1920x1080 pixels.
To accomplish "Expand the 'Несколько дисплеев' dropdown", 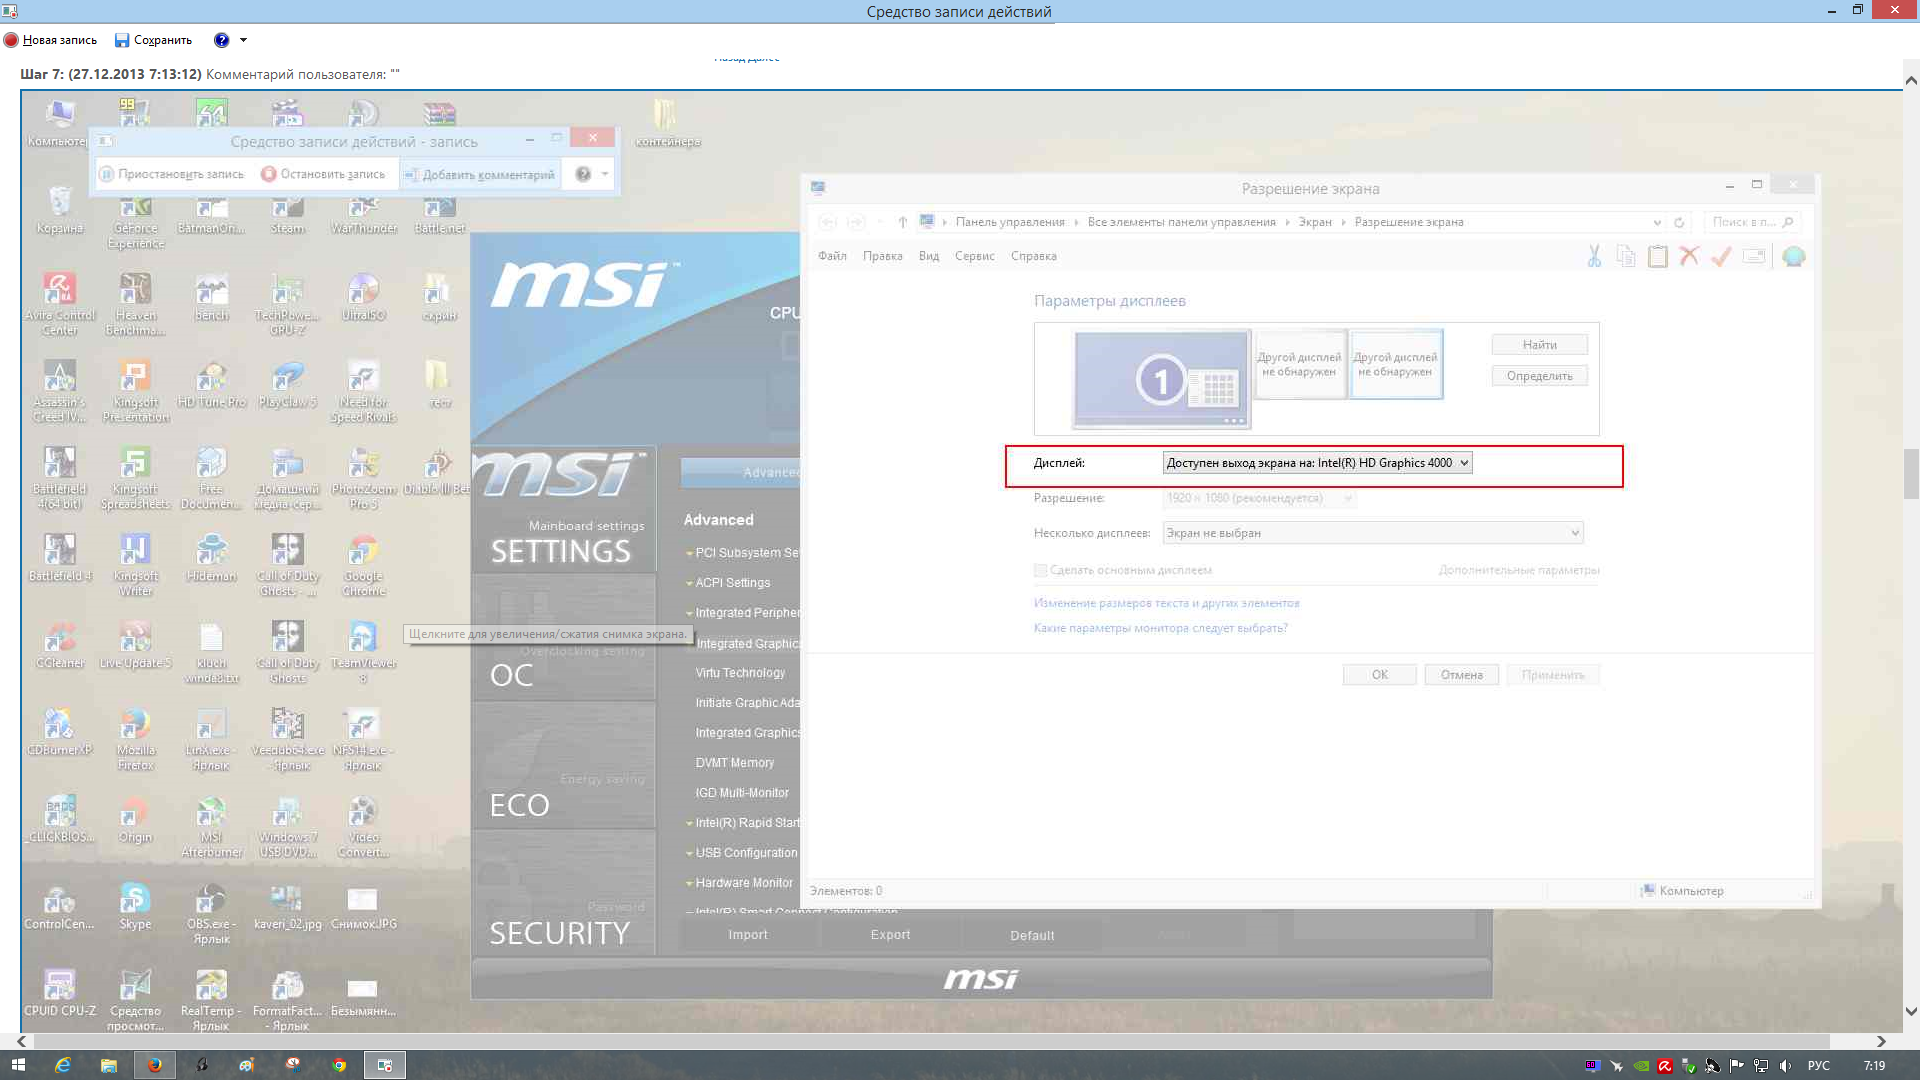I will click(1372, 533).
